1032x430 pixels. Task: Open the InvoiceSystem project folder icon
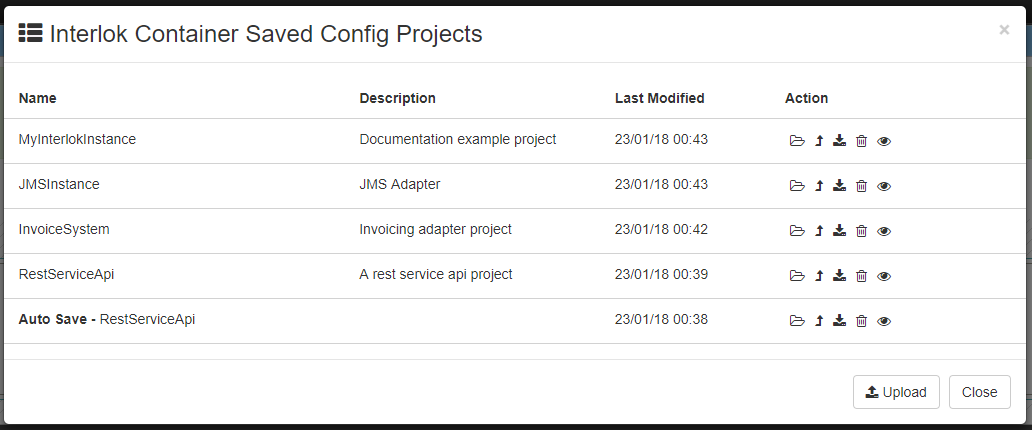[797, 230]
